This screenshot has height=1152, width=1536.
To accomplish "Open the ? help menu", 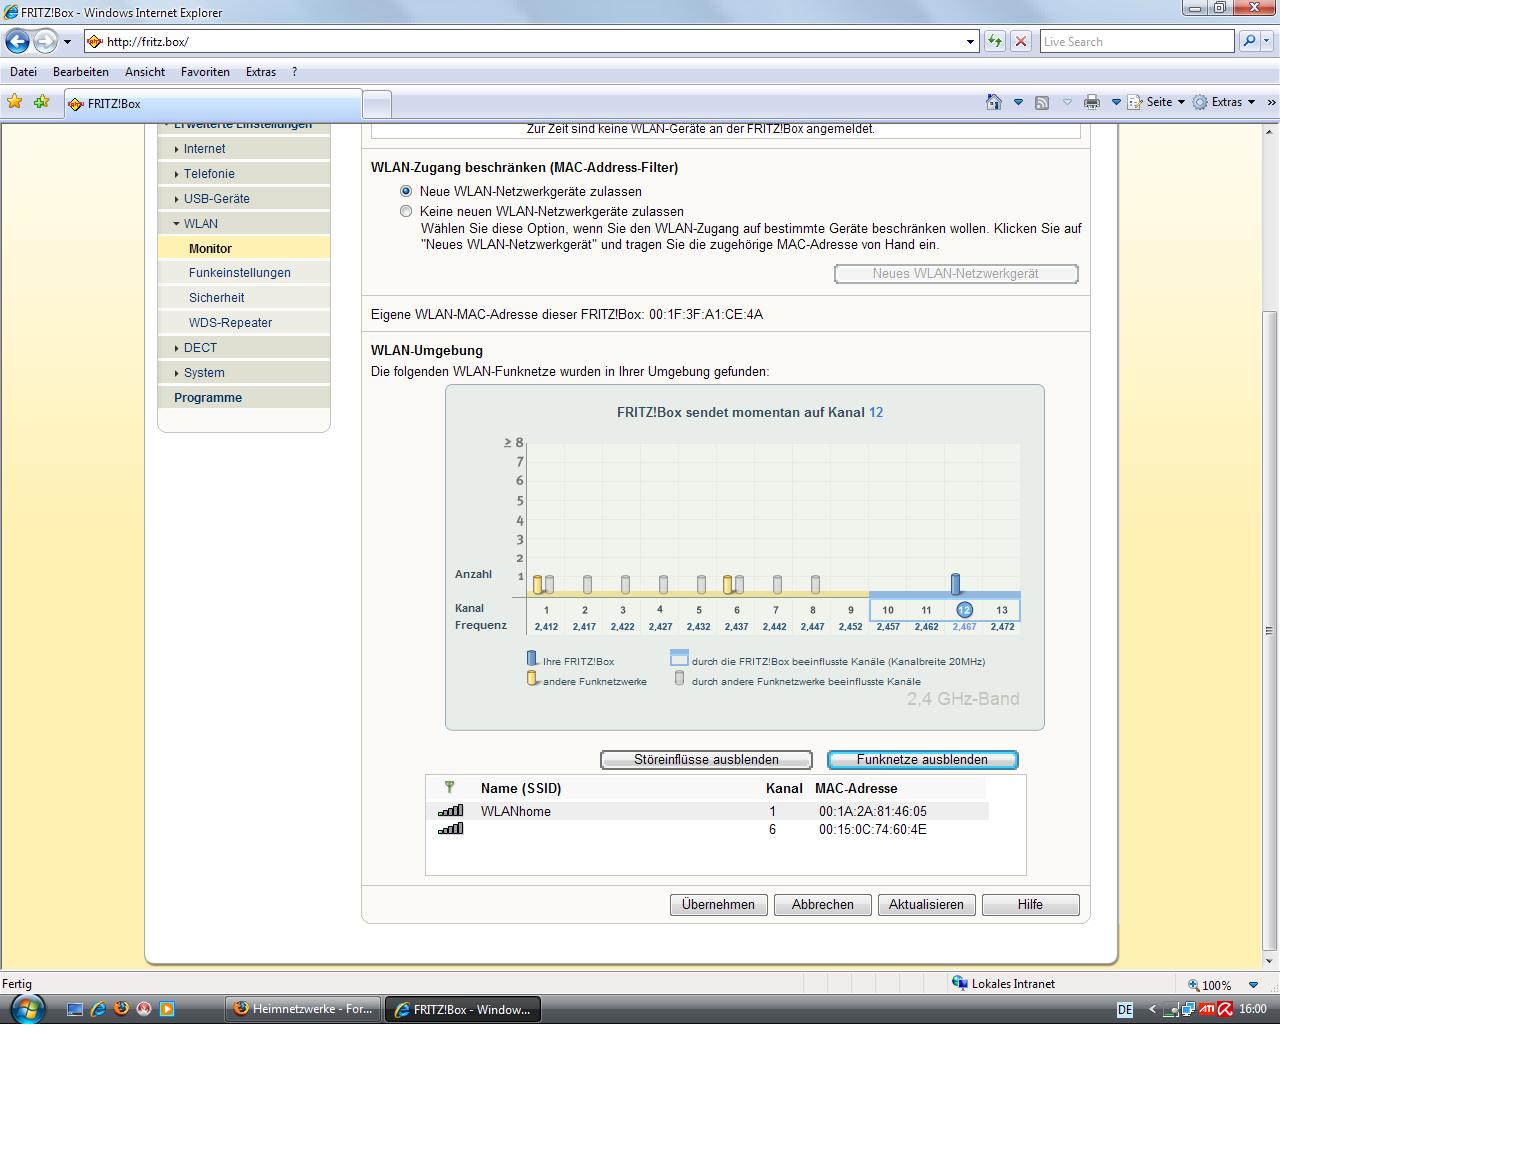I will tap(294, 72).
